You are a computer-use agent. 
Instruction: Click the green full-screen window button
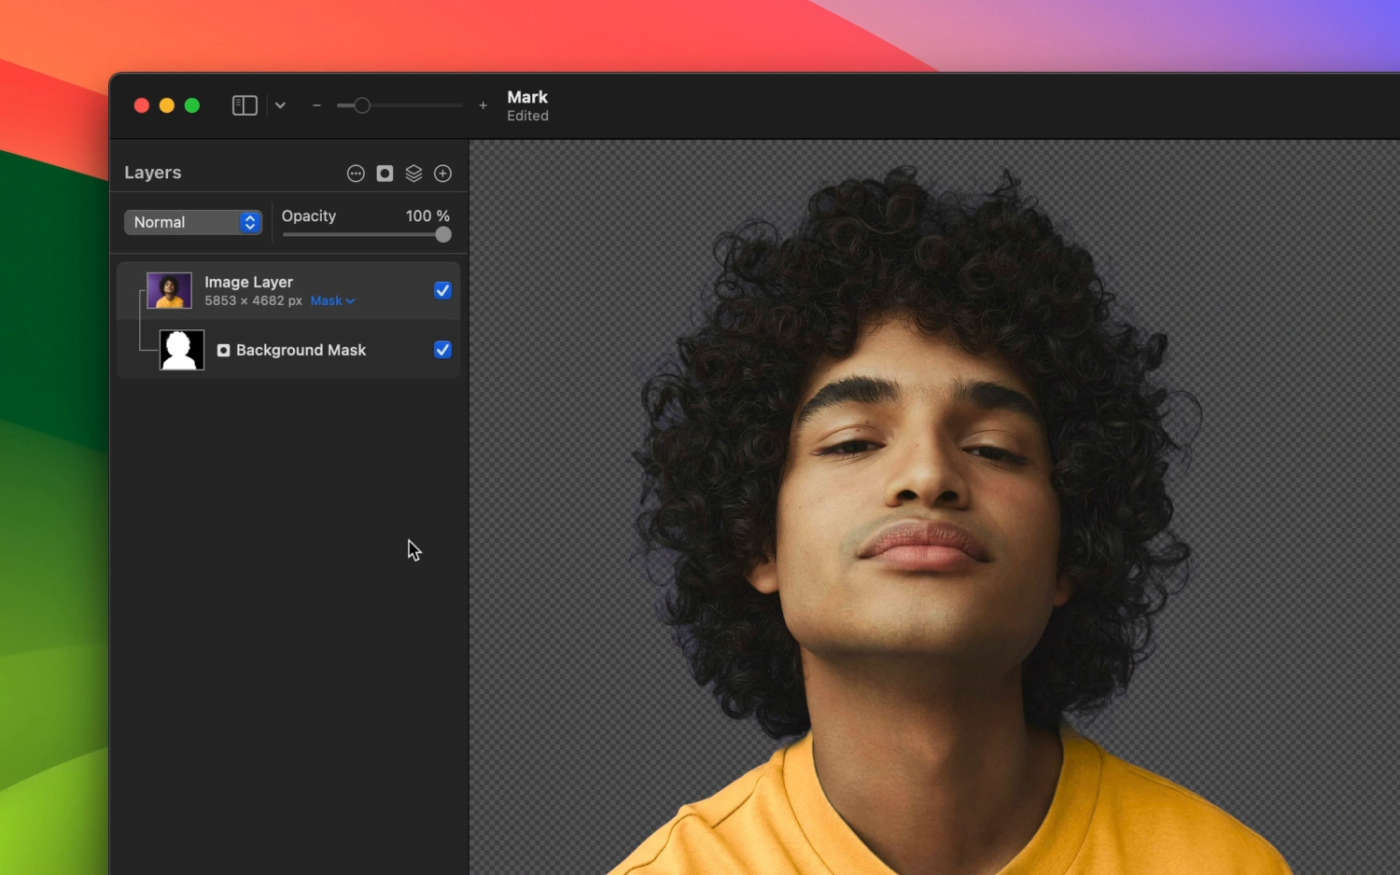pos(192,105)
